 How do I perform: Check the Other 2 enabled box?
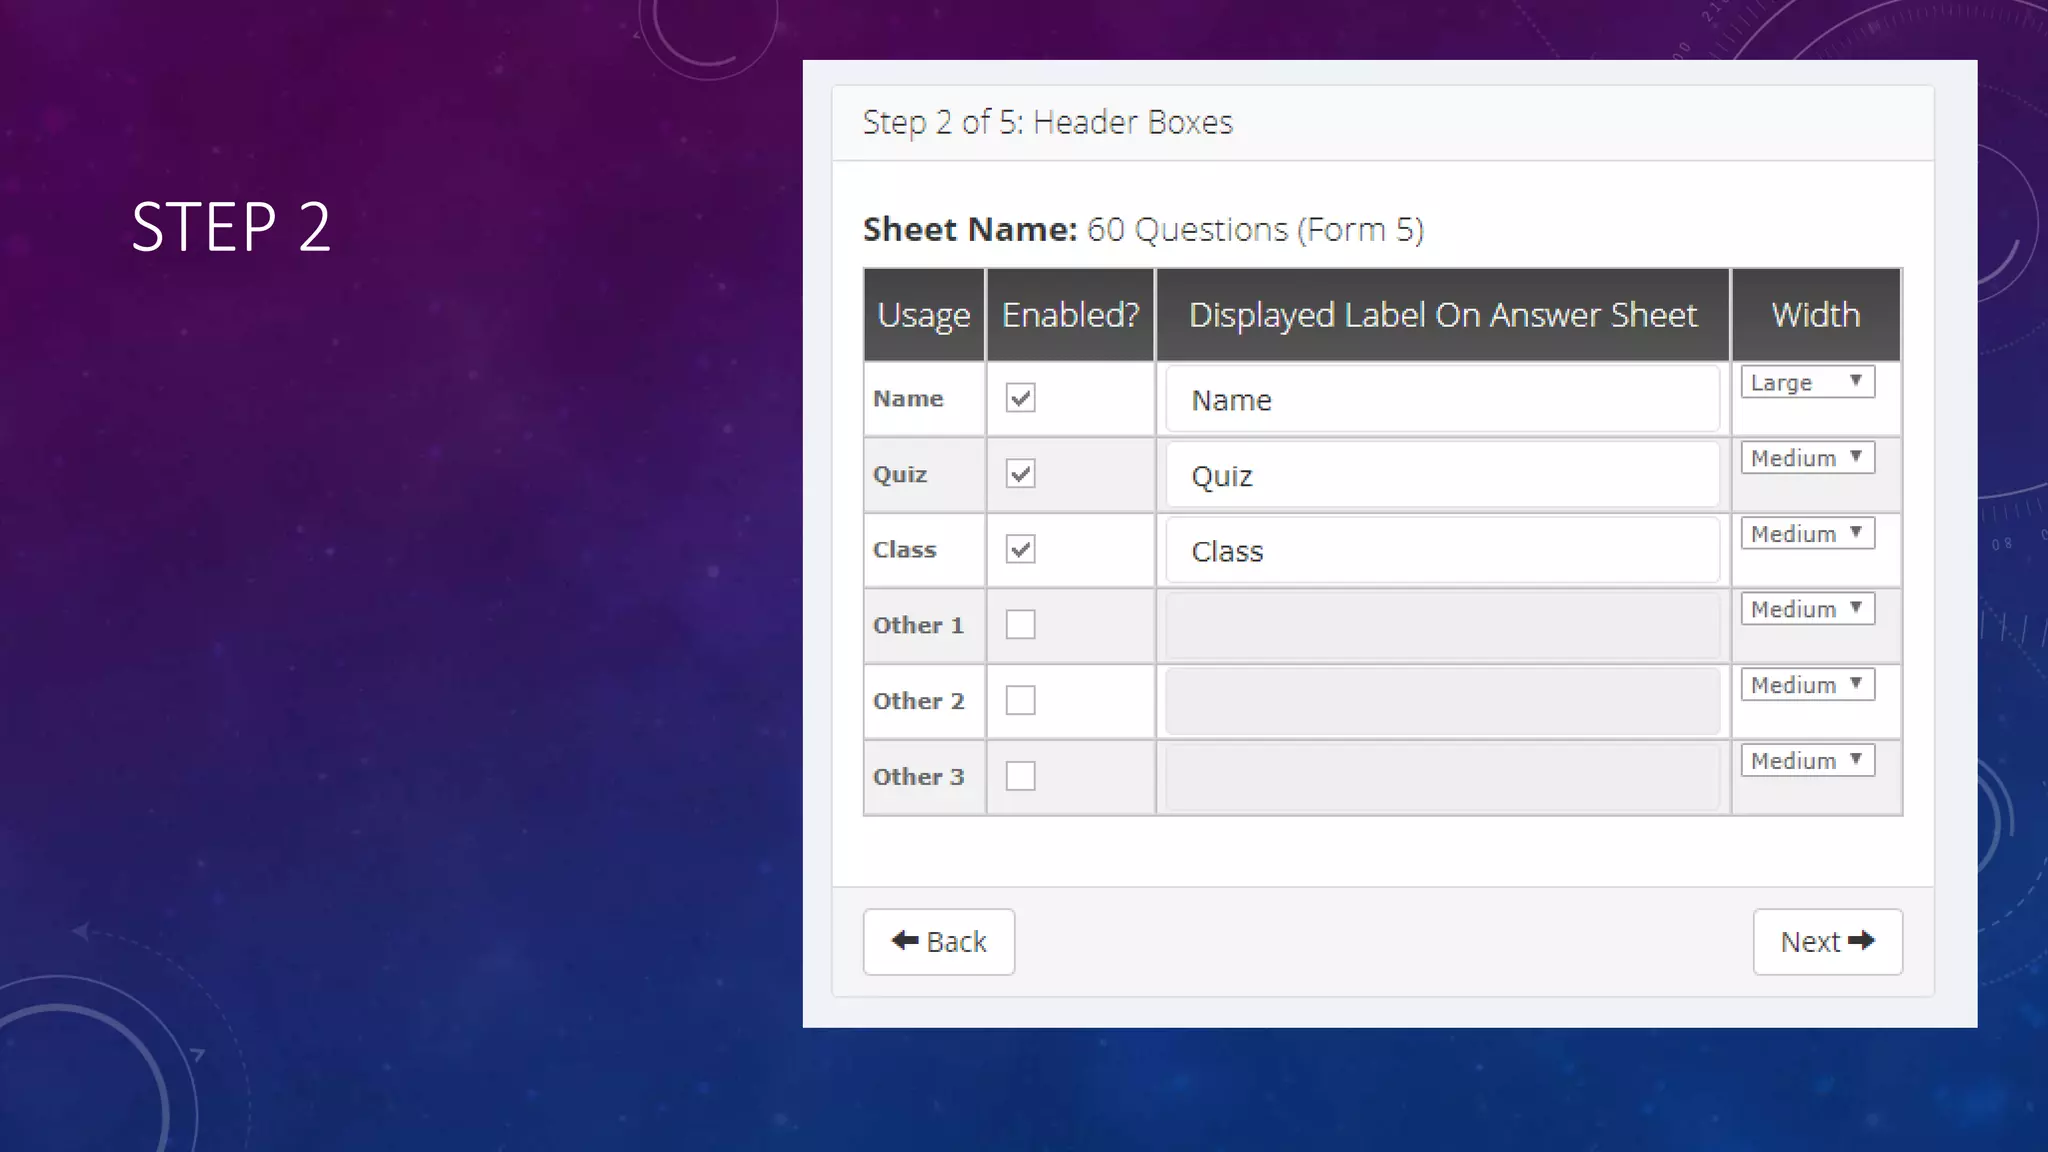1020,700
